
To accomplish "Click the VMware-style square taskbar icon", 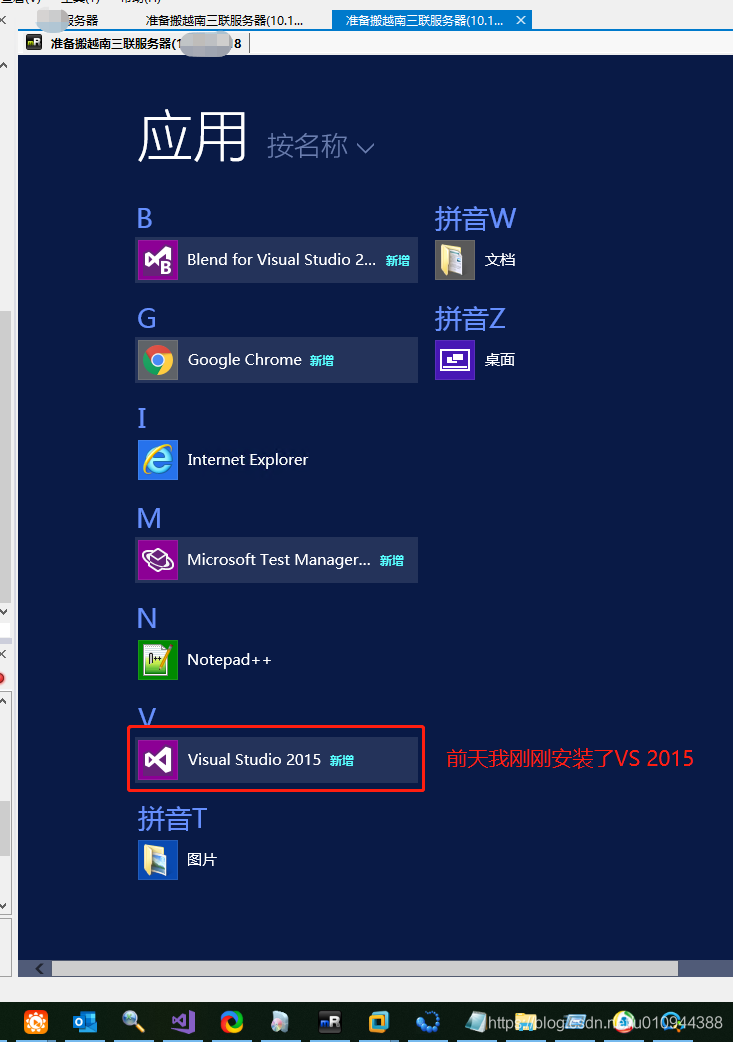I will (379, 1021).
